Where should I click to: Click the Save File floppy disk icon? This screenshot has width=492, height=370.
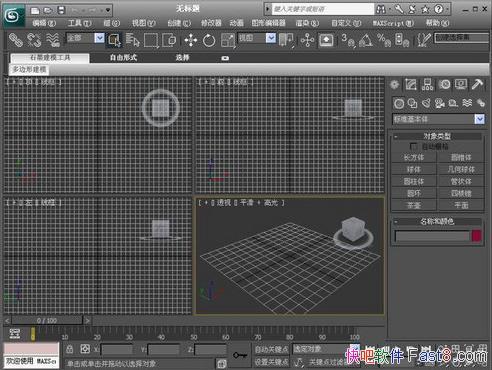click(x=61, y=10)
